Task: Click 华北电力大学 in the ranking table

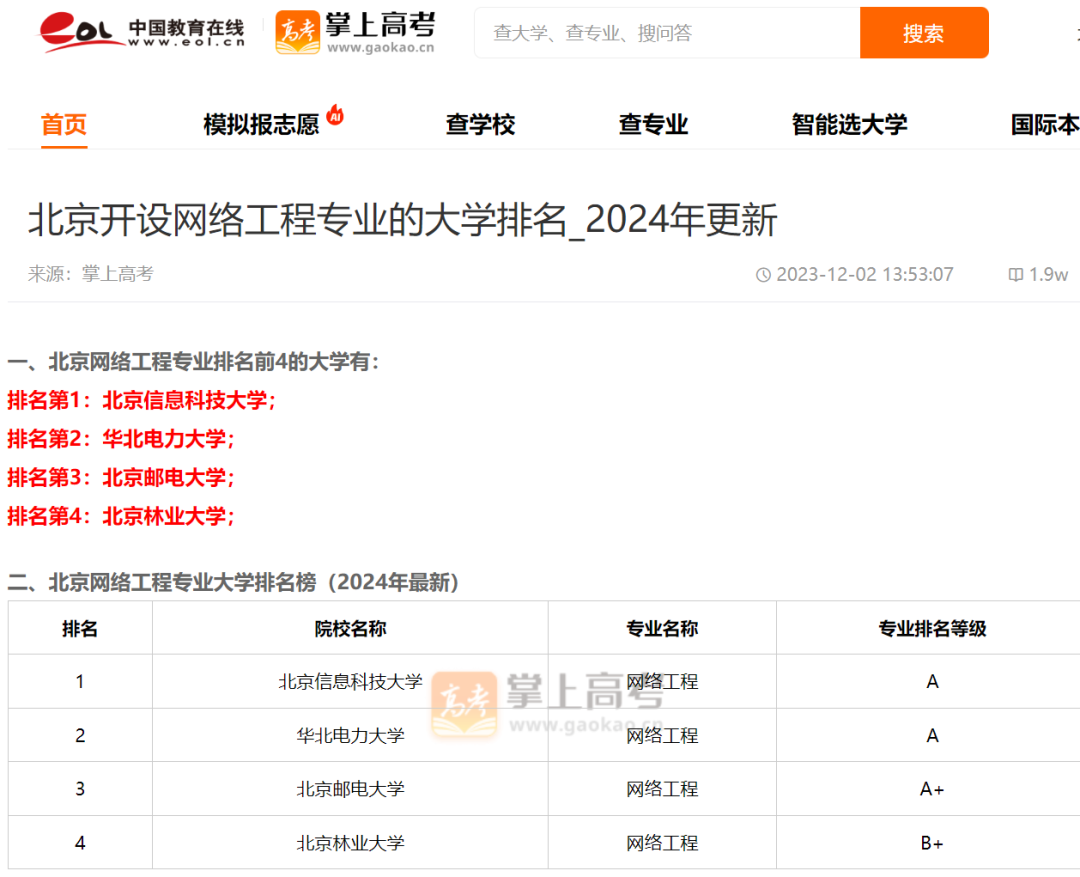Action: click(350, 736)
